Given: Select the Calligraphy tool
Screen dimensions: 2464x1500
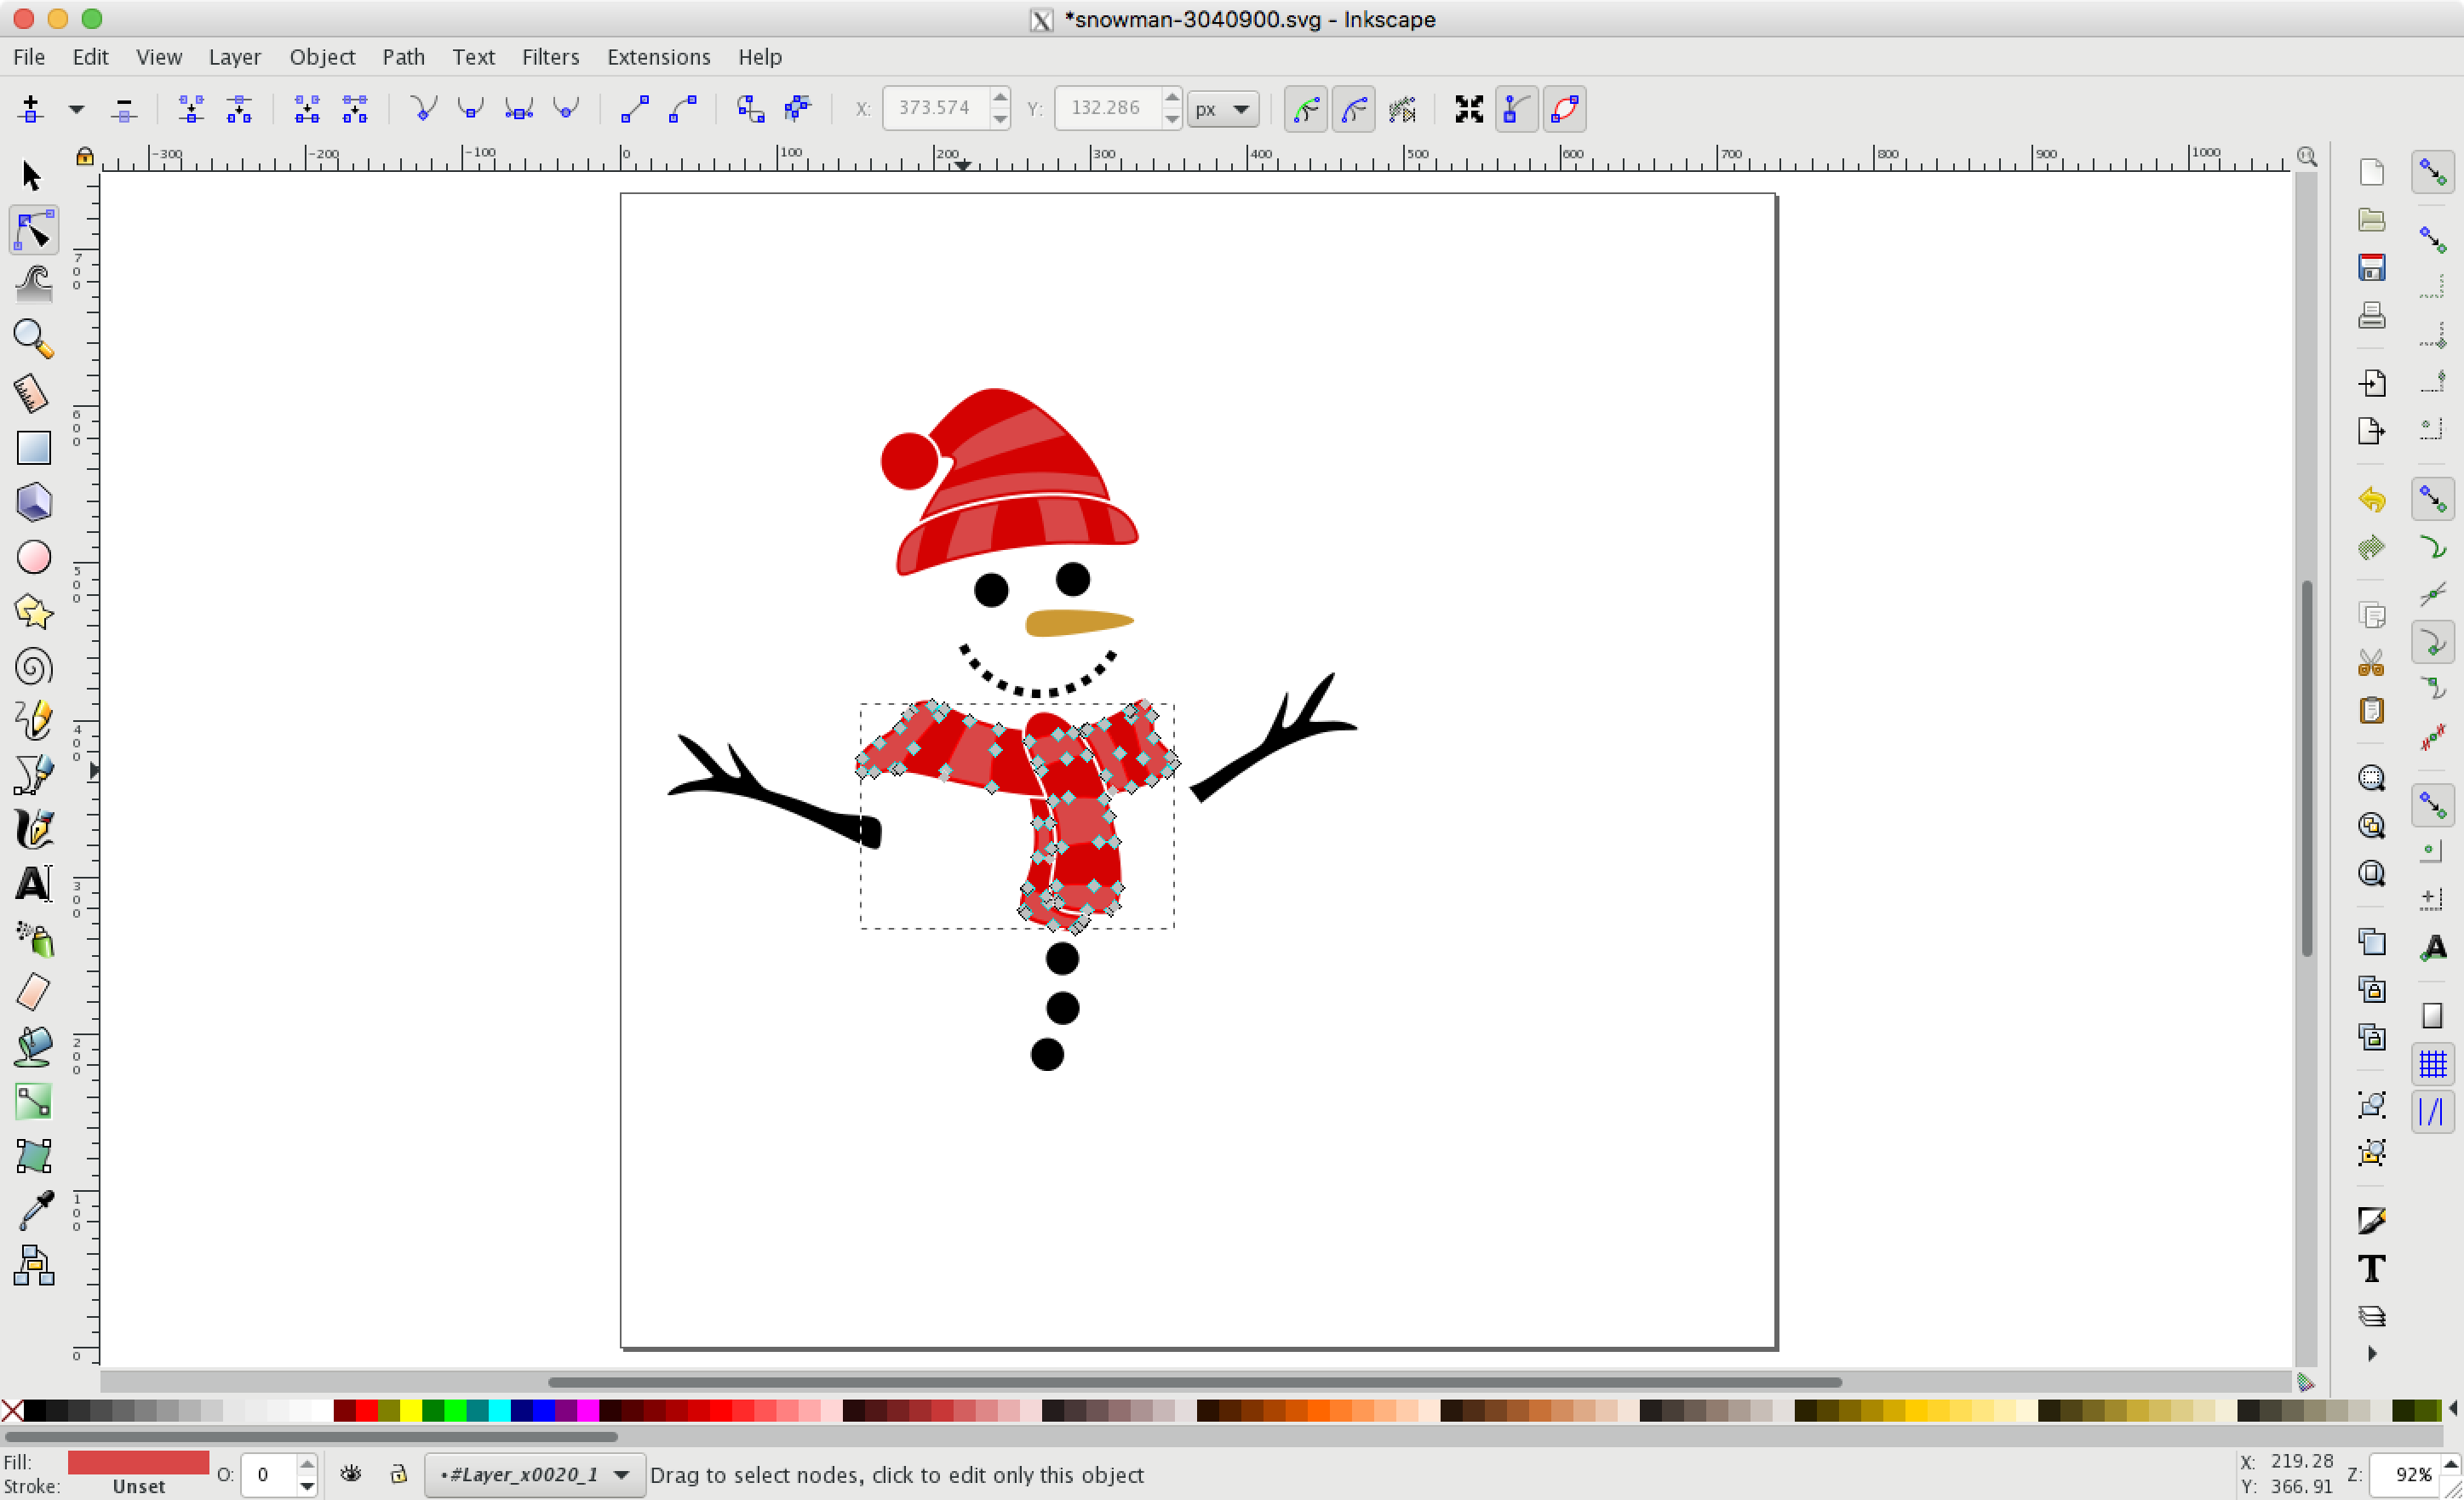Looking at the screenshot, I should [33, 830].
